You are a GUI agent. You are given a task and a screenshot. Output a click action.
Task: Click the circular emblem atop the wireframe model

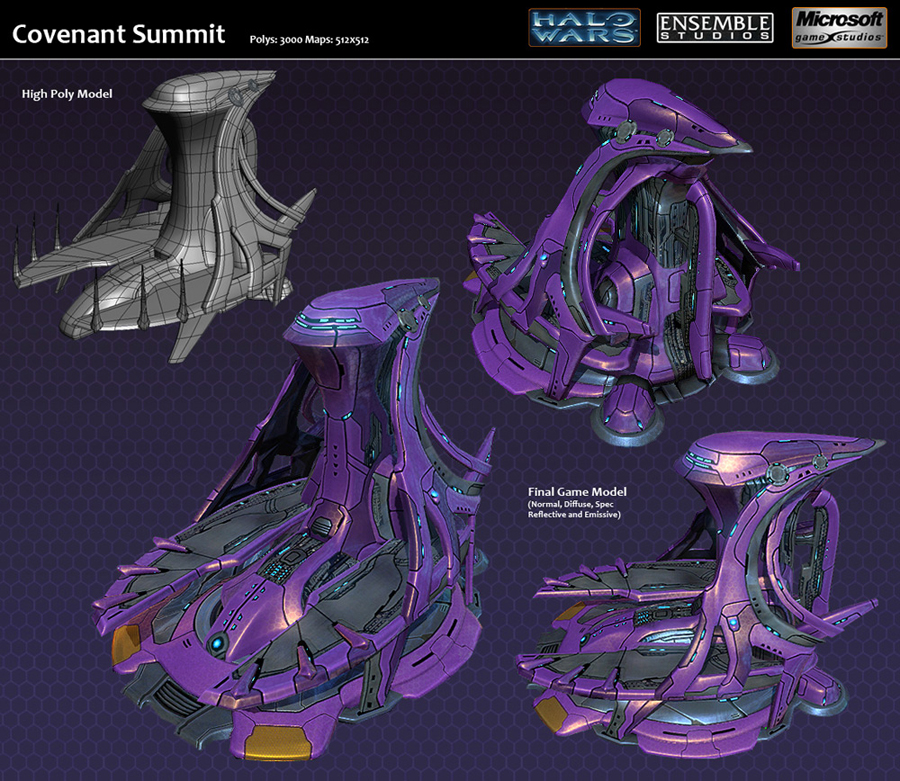pos(236,96)
